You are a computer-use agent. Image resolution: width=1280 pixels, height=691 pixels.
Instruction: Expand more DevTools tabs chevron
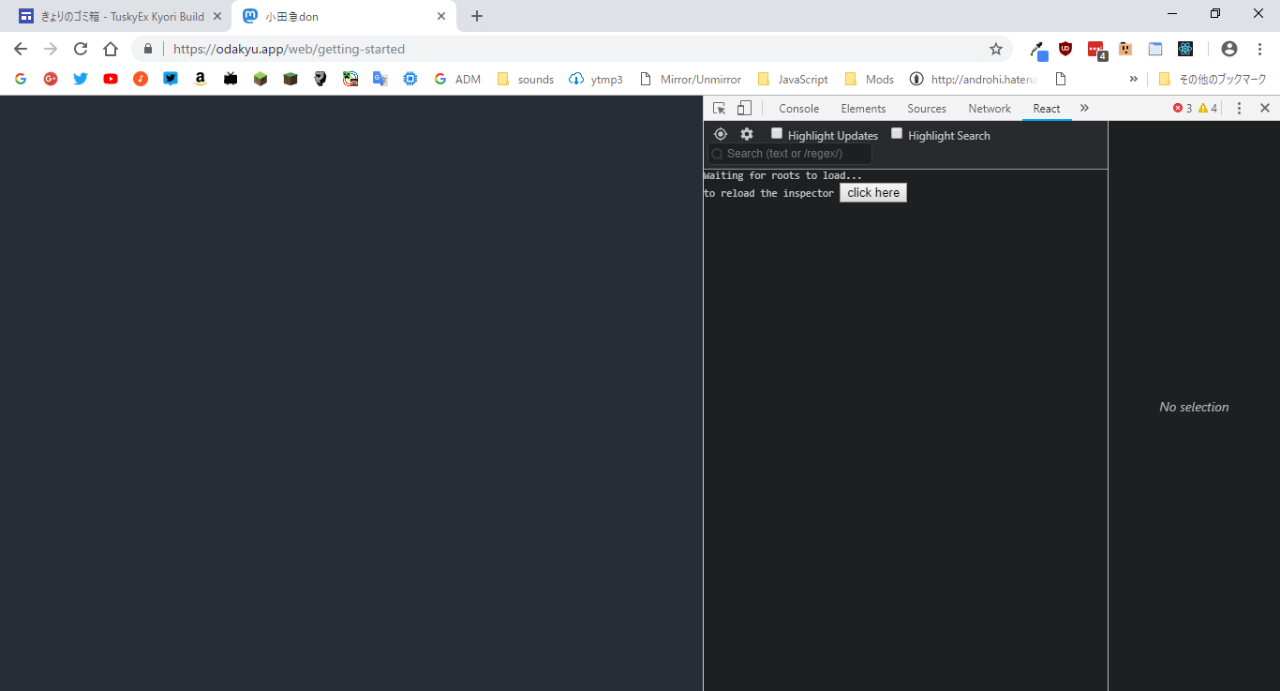1084,108
